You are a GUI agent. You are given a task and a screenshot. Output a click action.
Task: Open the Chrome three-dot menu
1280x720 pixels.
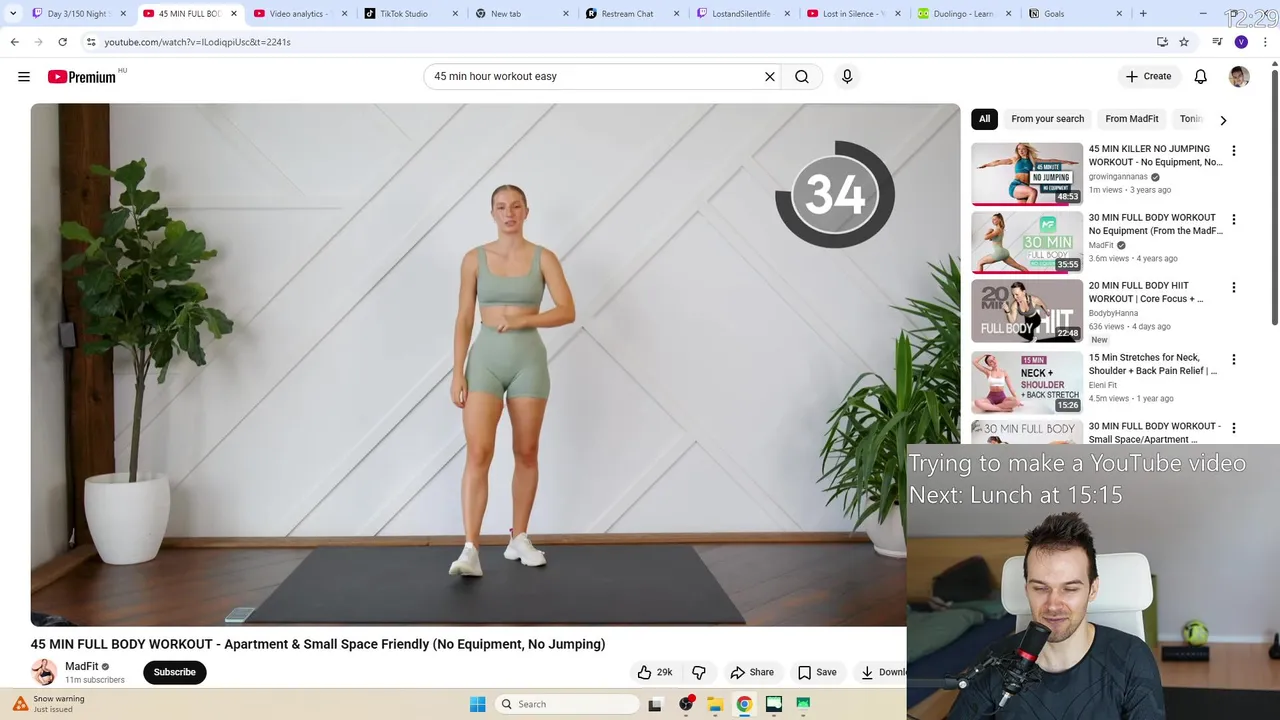coord(1265,42)
